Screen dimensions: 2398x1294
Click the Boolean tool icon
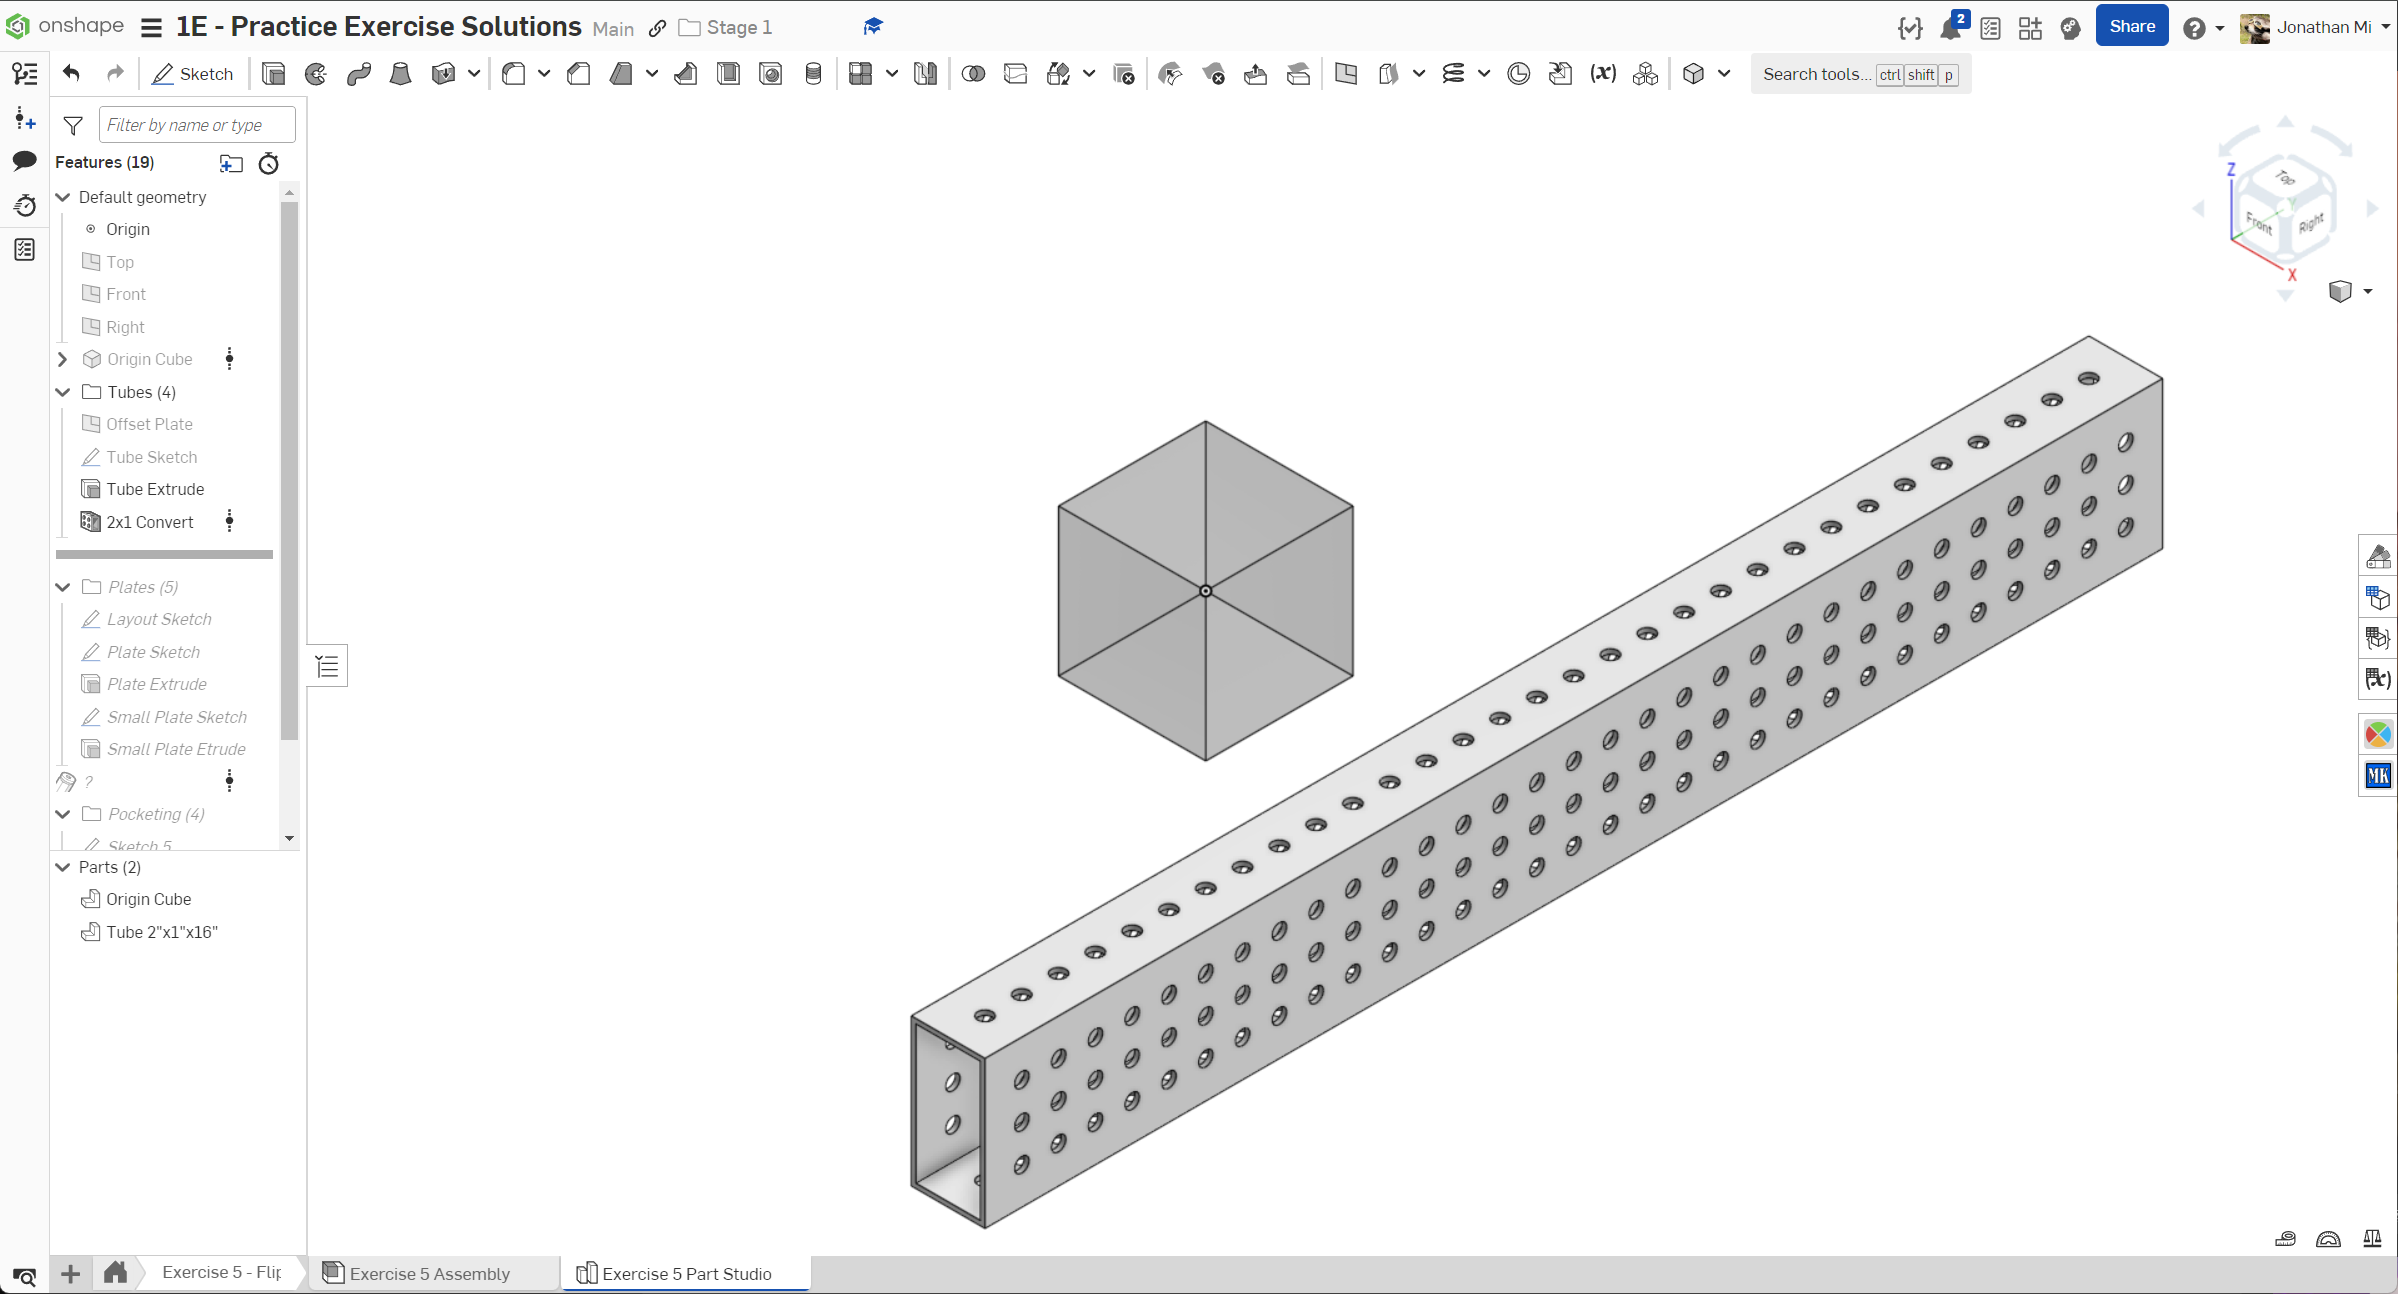973,74
